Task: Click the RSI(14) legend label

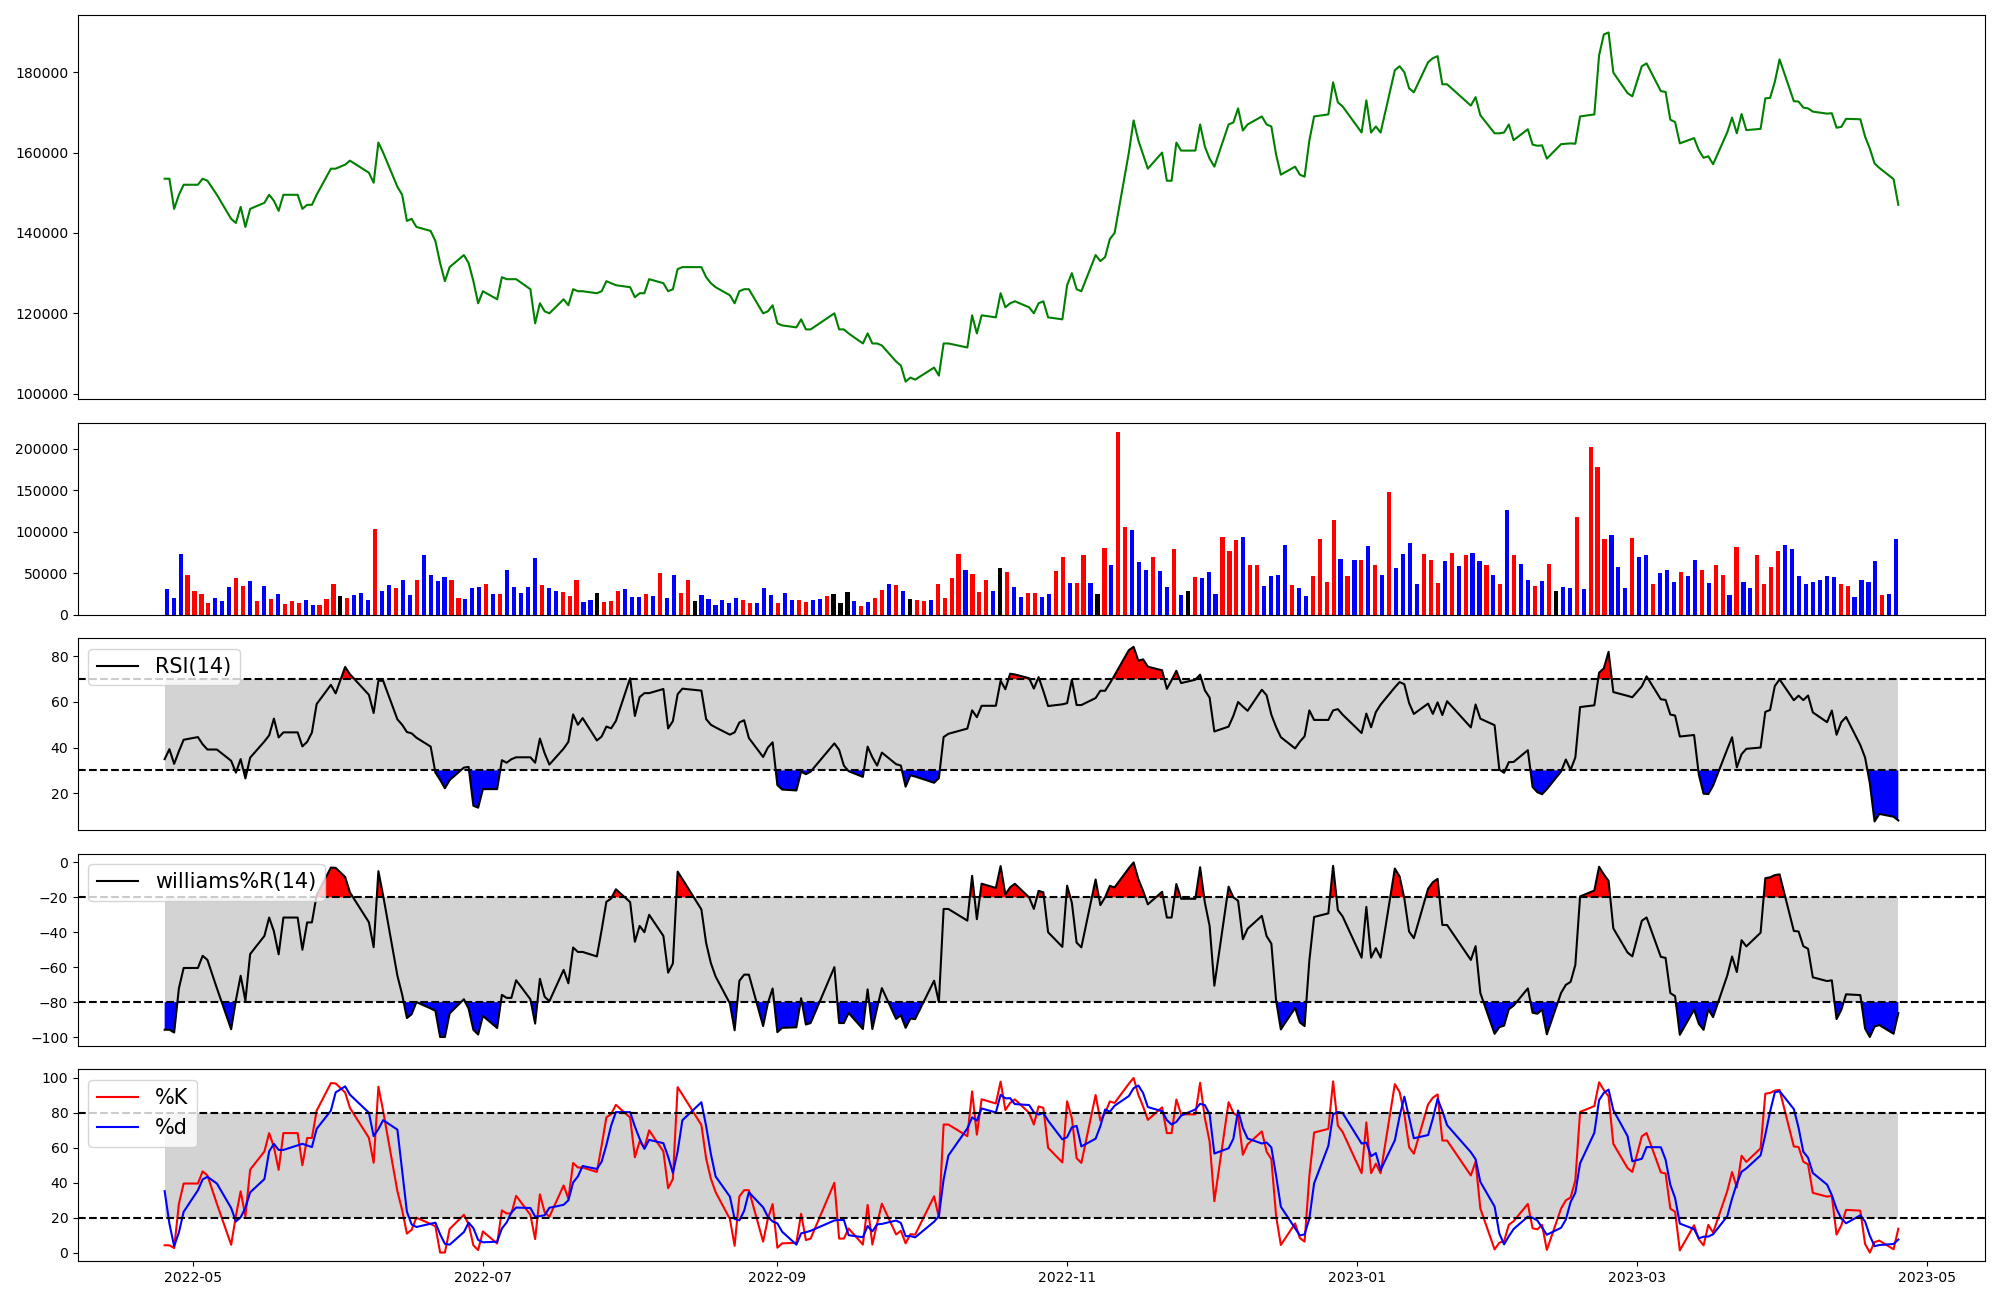Action: point(192,666)
